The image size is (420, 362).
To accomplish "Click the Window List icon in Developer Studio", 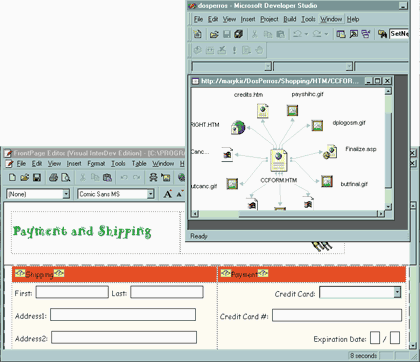I will tap(366, 34).
